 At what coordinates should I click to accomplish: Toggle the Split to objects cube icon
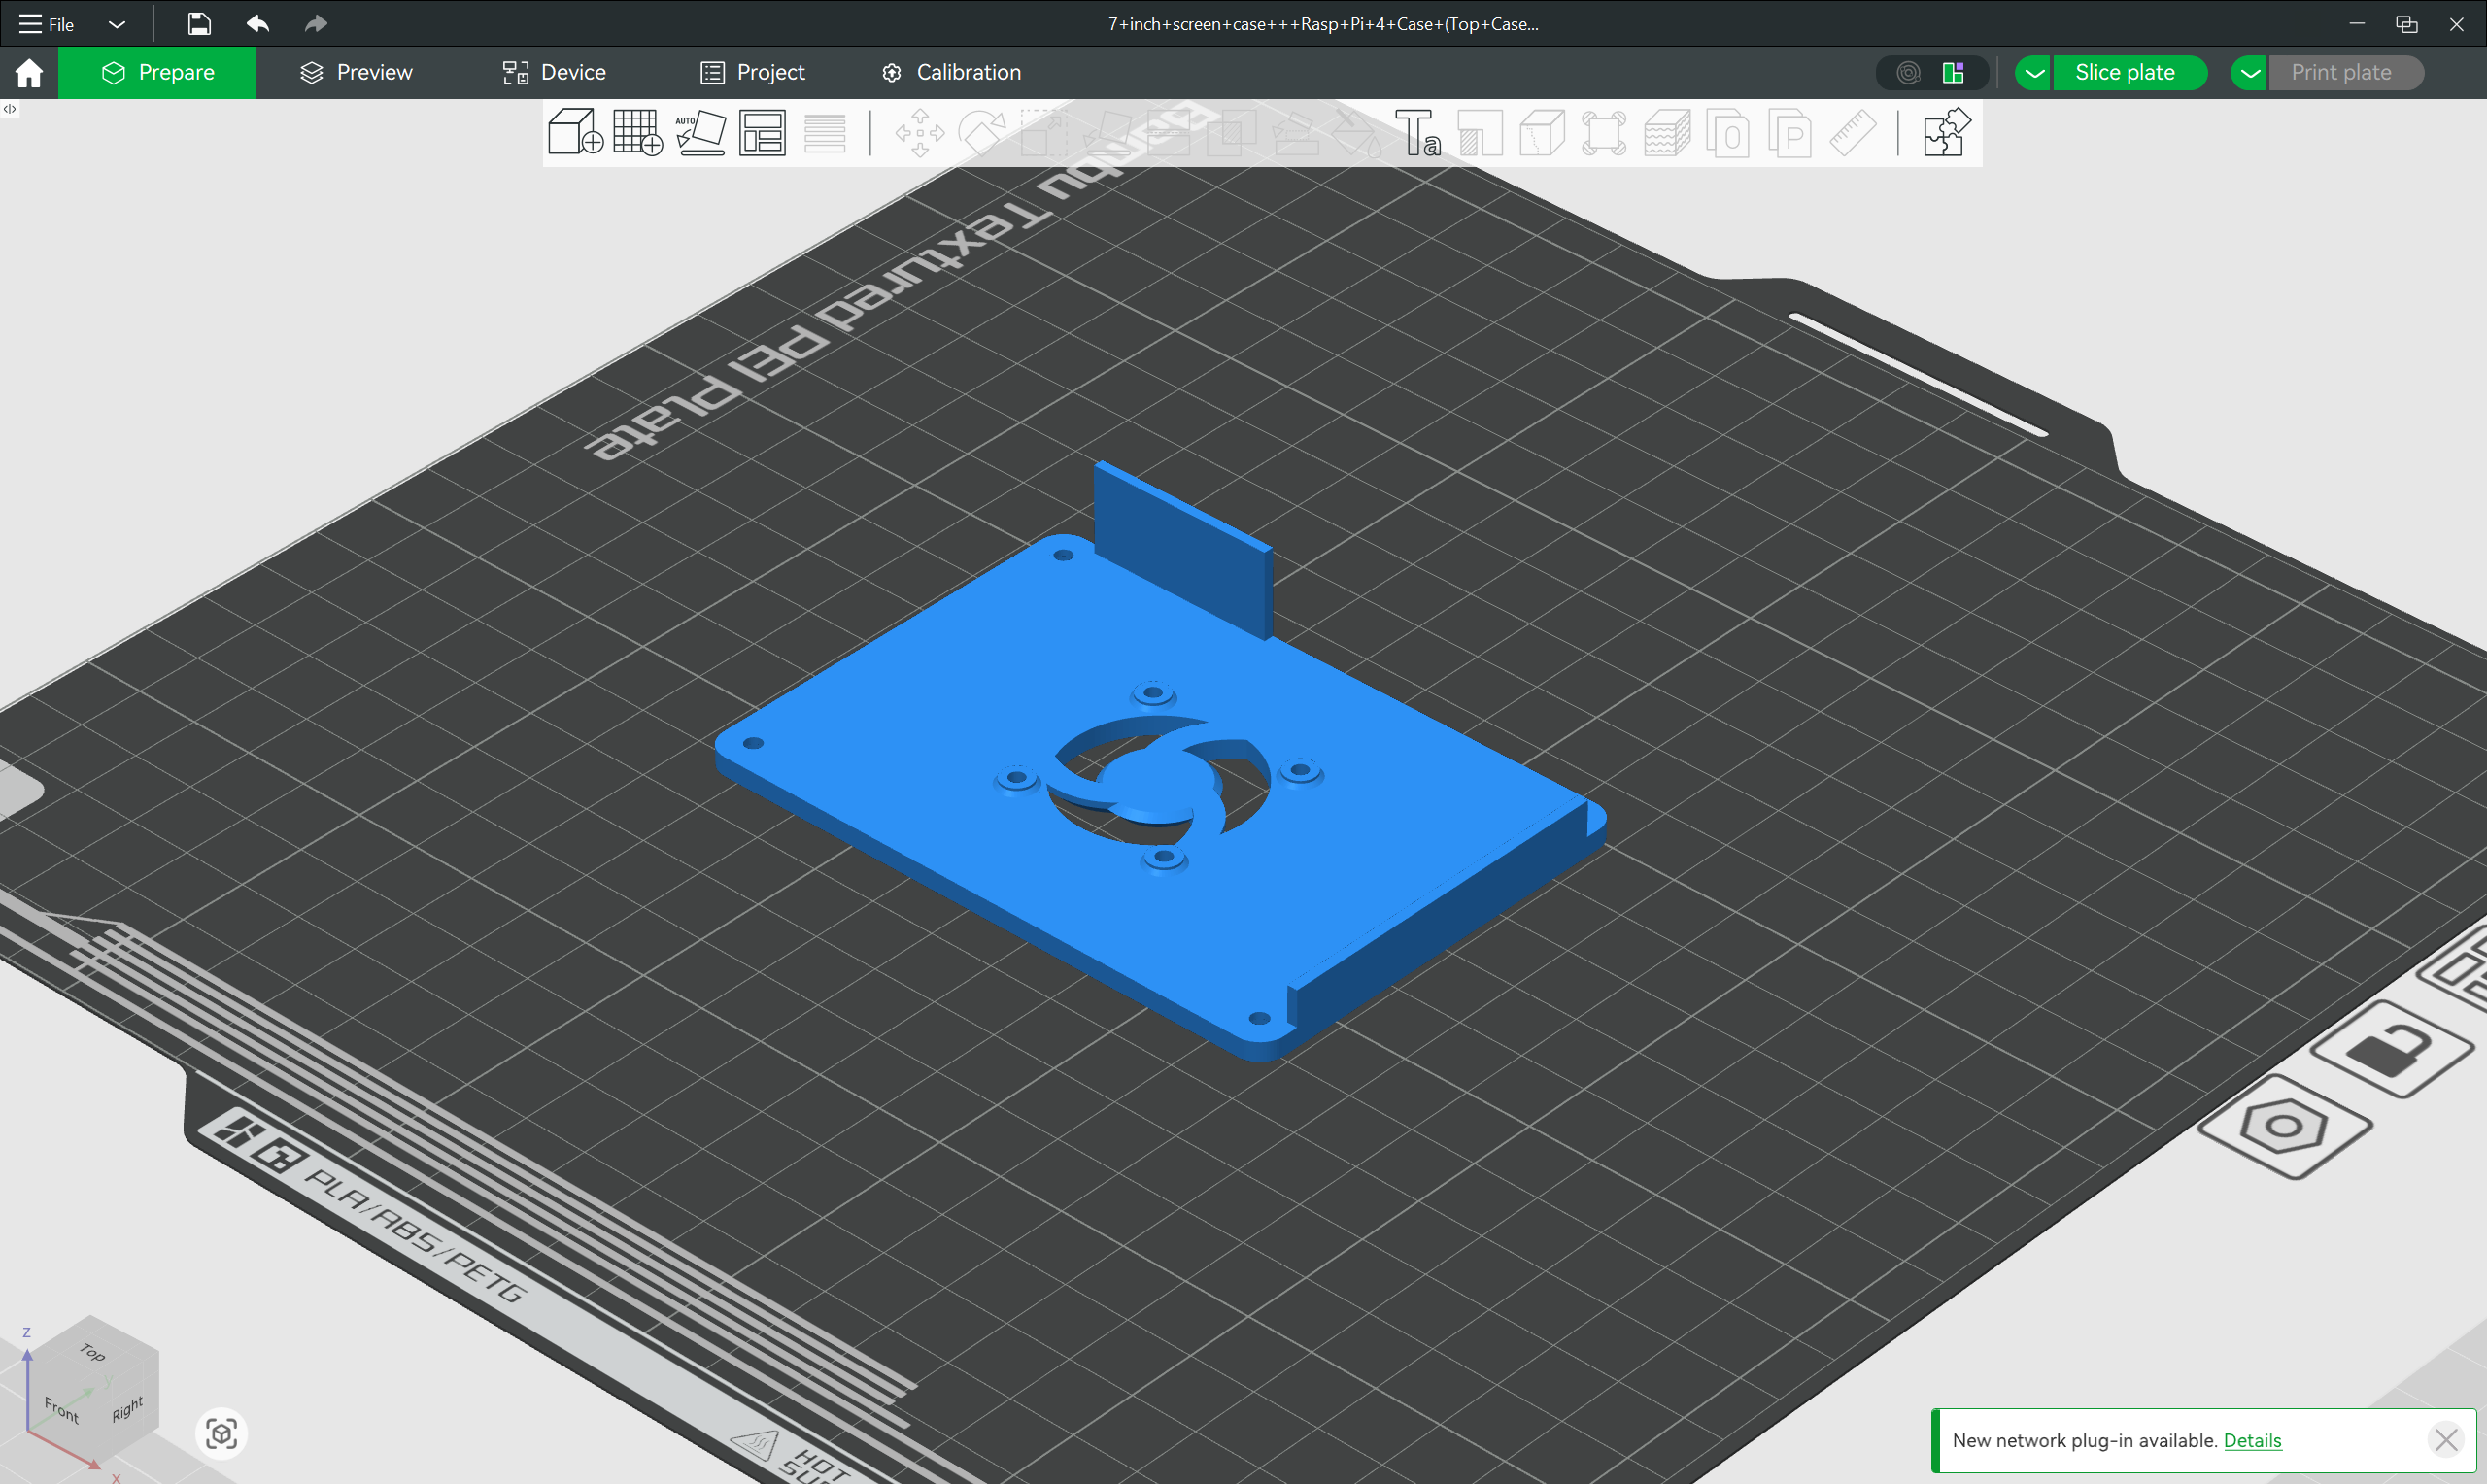click(1542, 132)
